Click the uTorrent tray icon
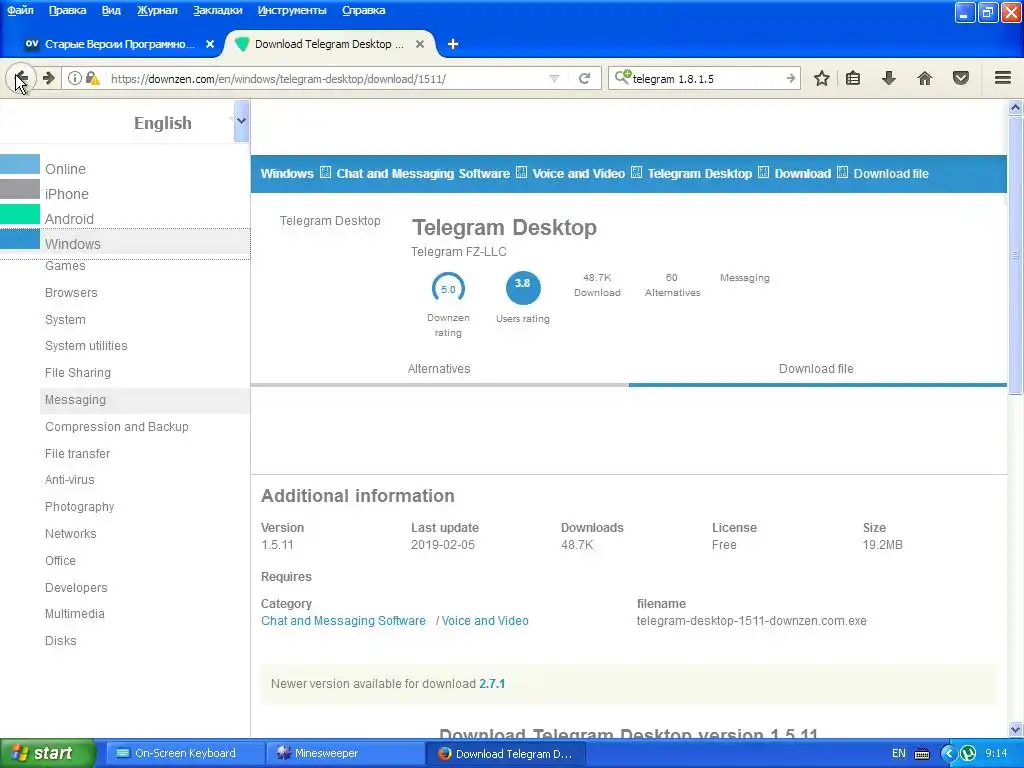The image size is (1024, 768). 968,753
